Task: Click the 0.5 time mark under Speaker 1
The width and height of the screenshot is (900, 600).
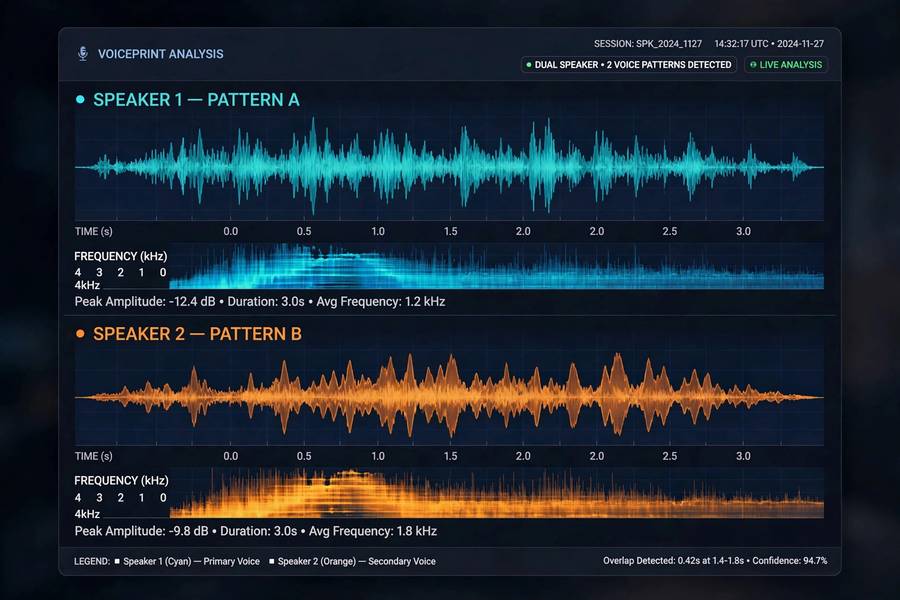Action: (x=304, y=231)
